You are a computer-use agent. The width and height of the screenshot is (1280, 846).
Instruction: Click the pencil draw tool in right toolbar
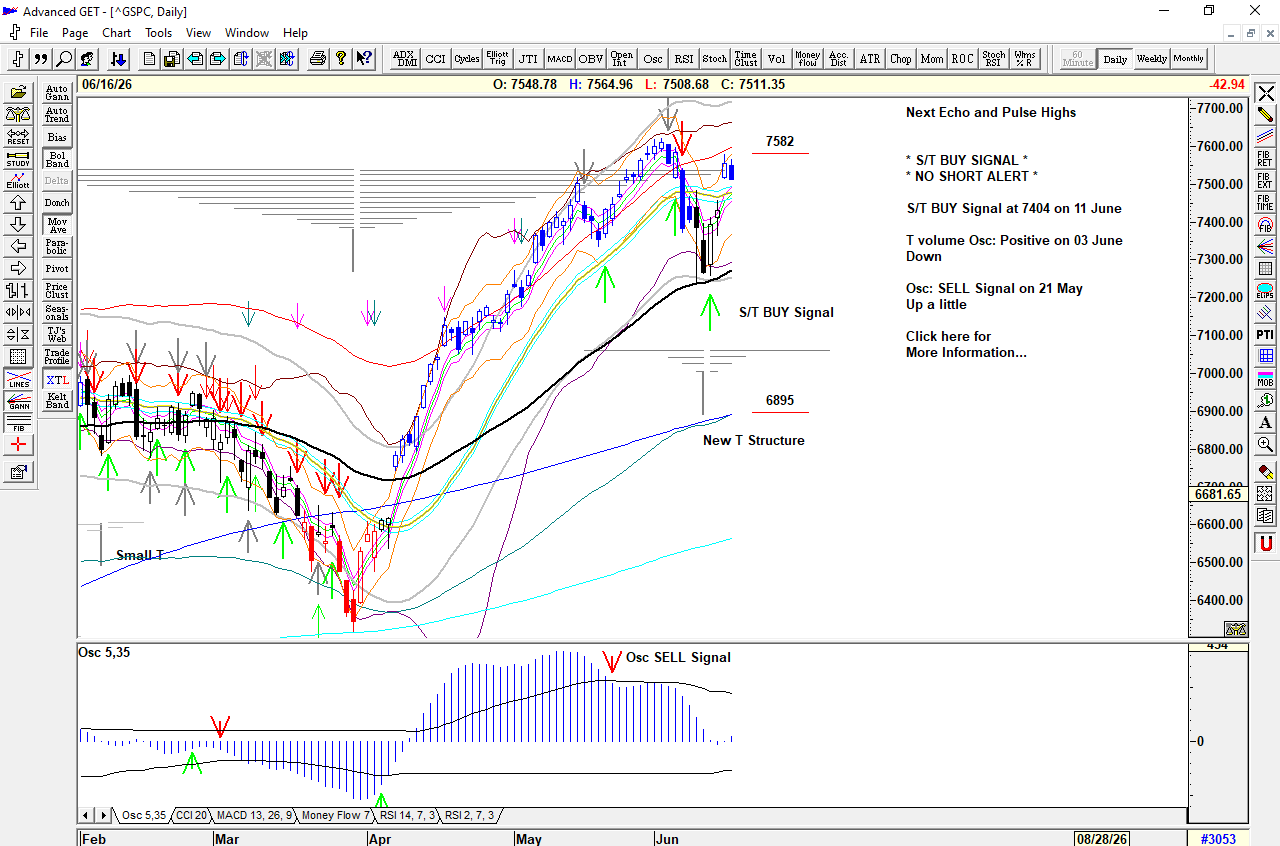click(x=1265, y=114)
